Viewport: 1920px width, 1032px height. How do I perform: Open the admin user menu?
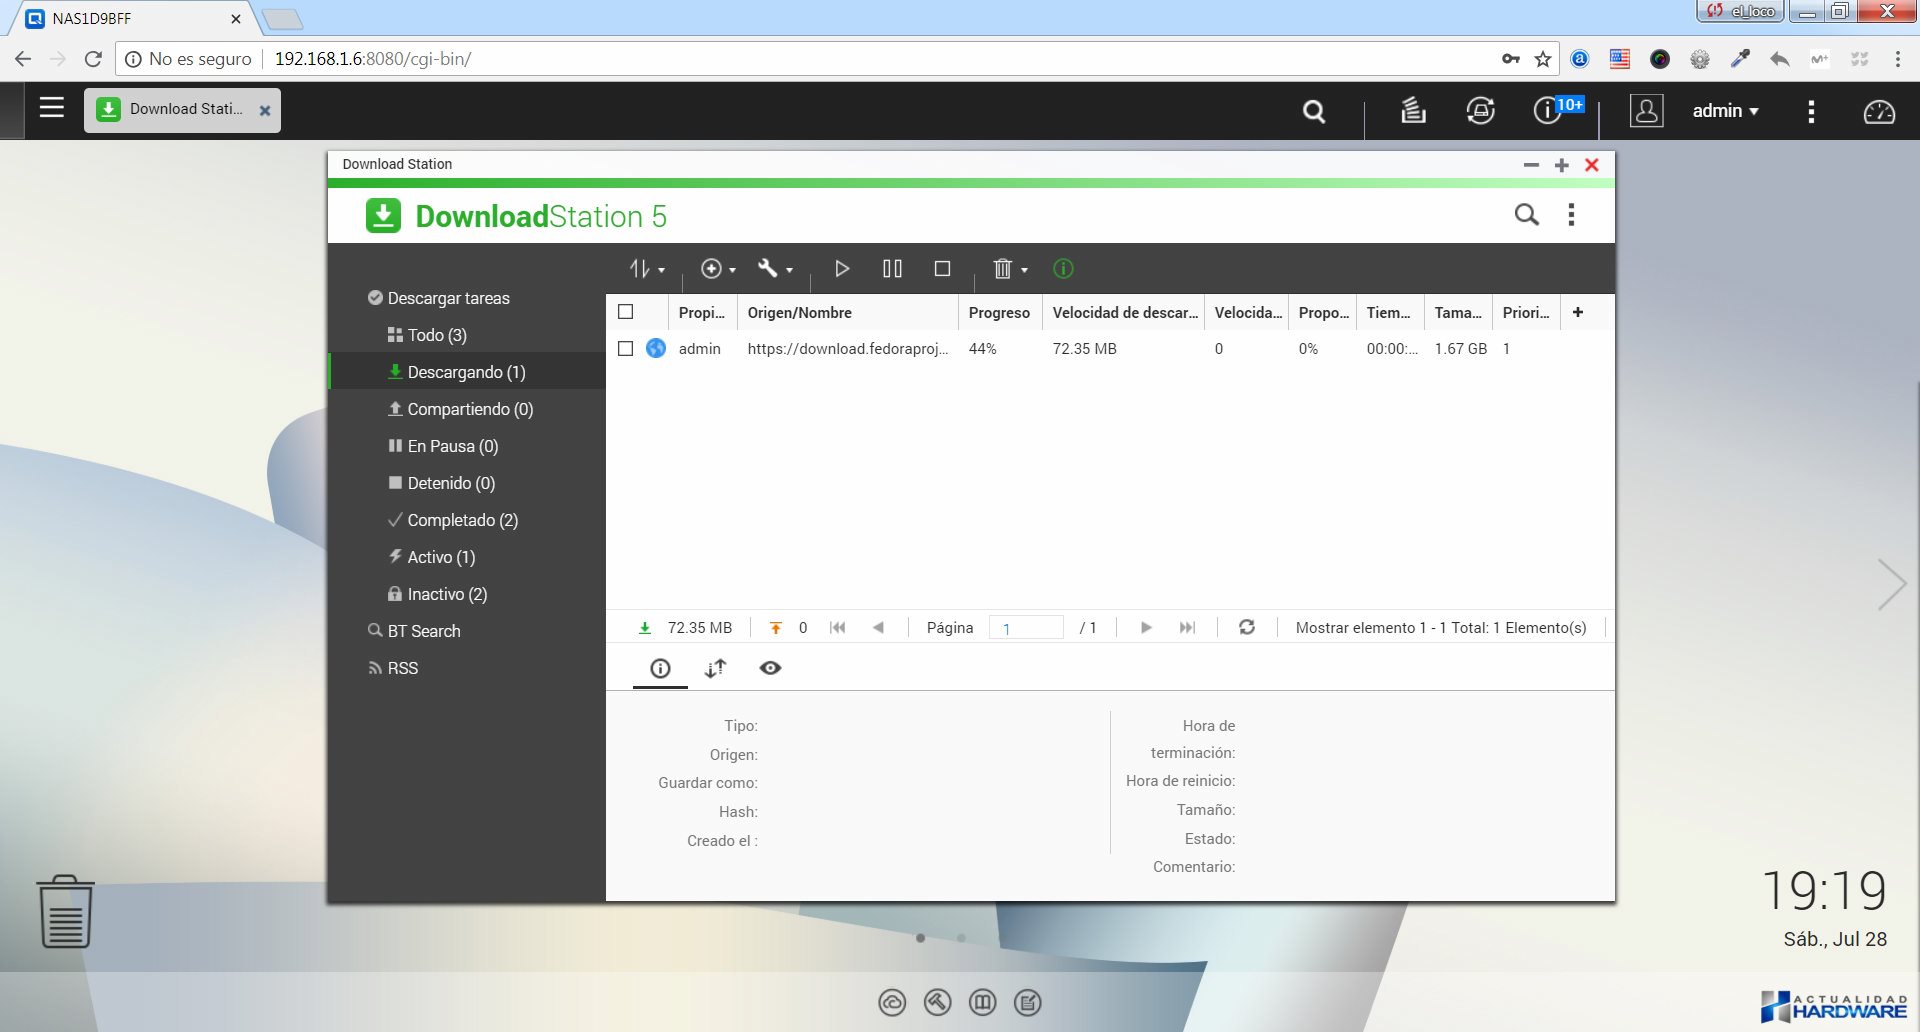pos(1724,111)
